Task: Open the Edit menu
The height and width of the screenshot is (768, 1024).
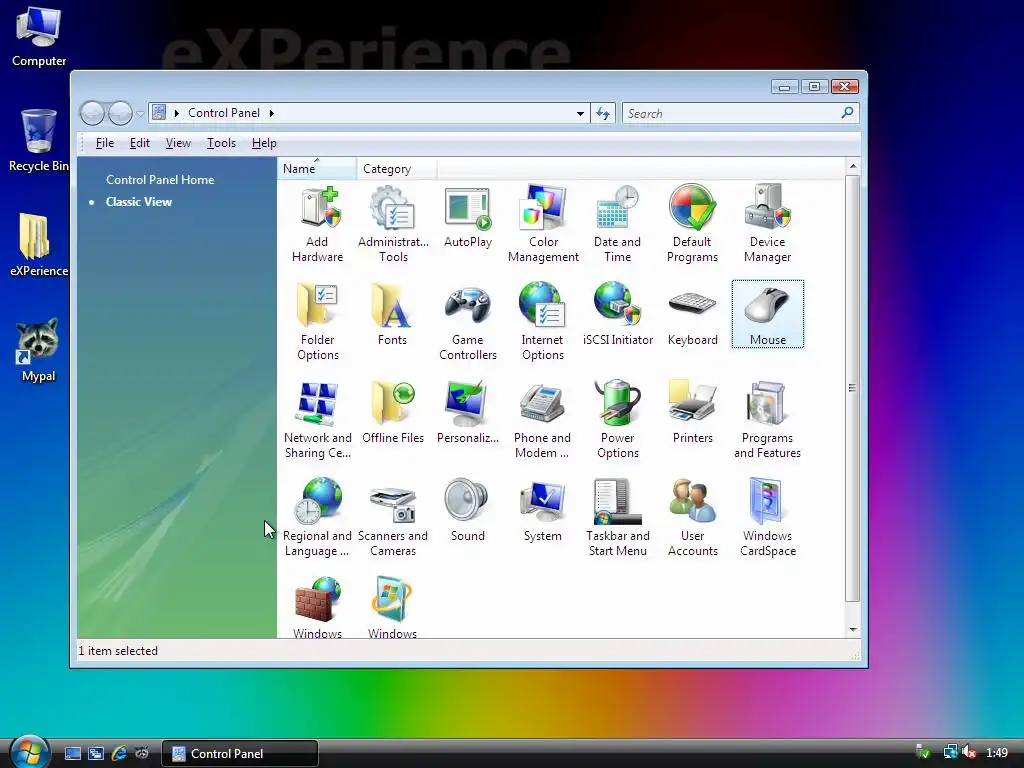Action: point(140,143)
